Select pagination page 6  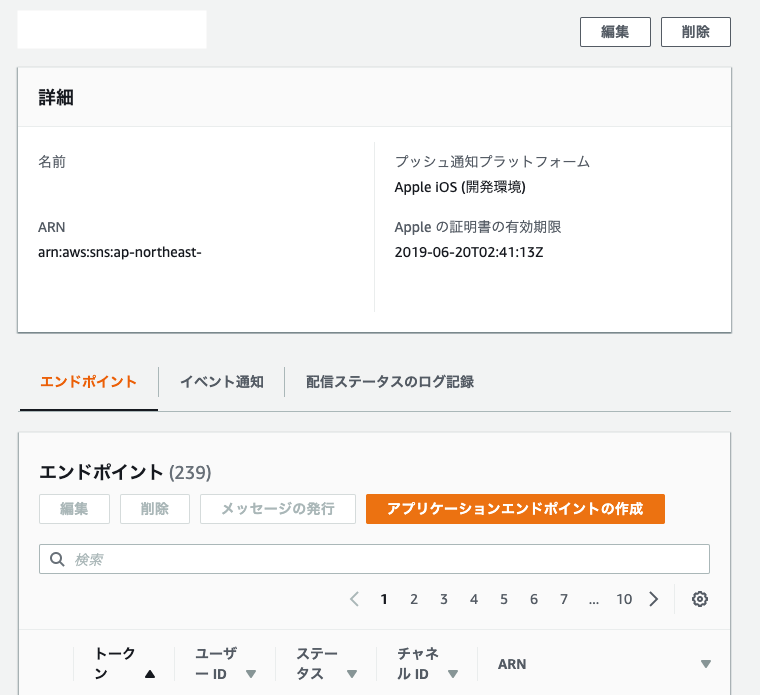point(534,600)
